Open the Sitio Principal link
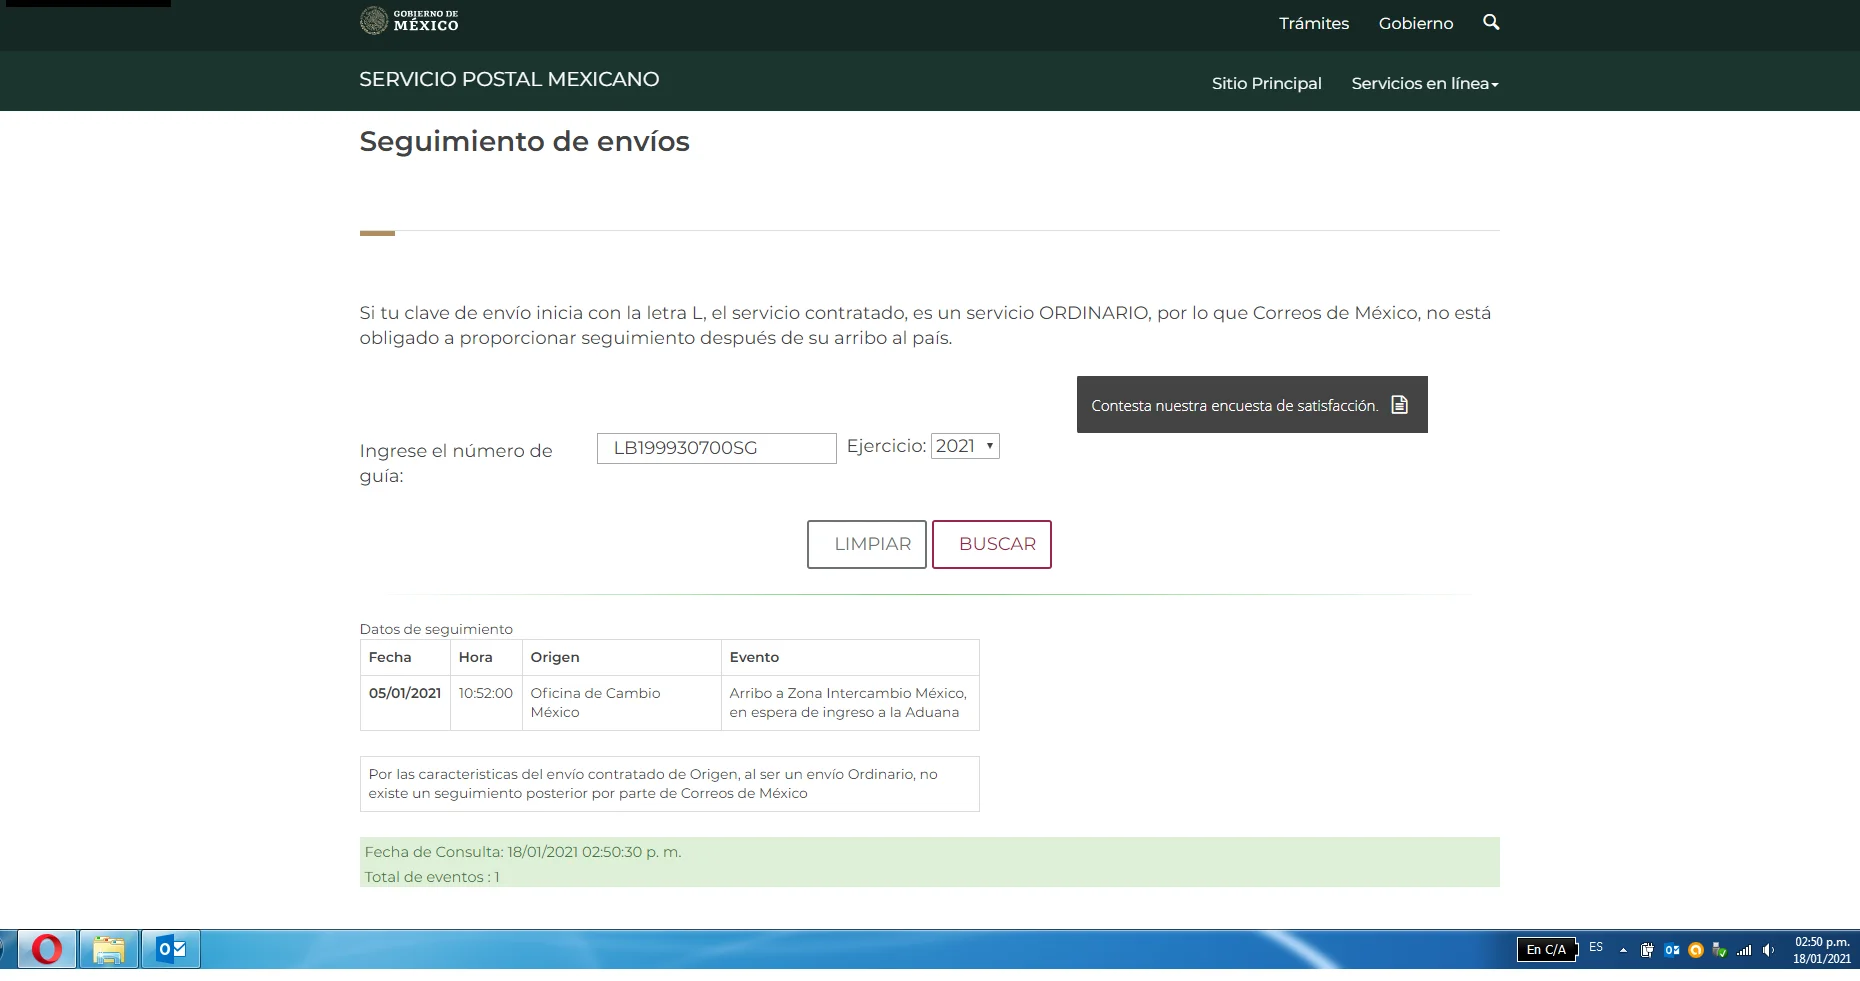The image size is (1860, 981). pos(1267,83)
